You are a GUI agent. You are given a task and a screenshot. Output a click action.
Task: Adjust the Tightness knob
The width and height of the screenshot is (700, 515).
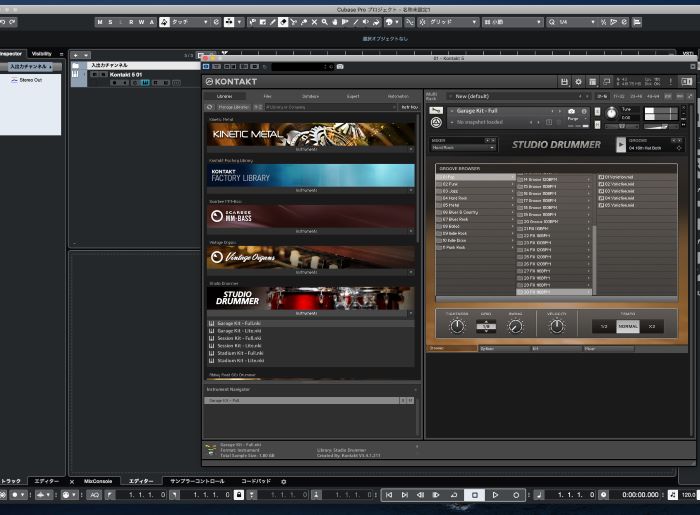point(457,326)
